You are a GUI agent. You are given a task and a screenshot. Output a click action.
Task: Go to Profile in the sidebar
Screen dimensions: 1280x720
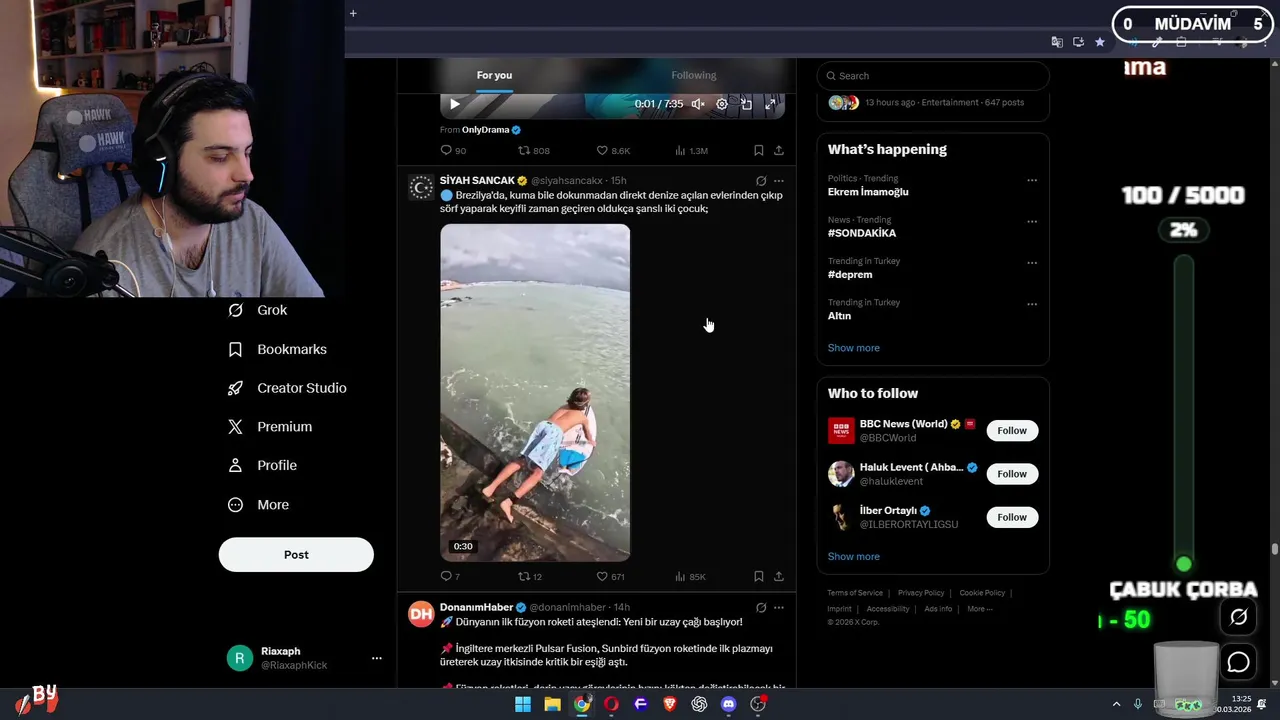click(x=263, y=465)
